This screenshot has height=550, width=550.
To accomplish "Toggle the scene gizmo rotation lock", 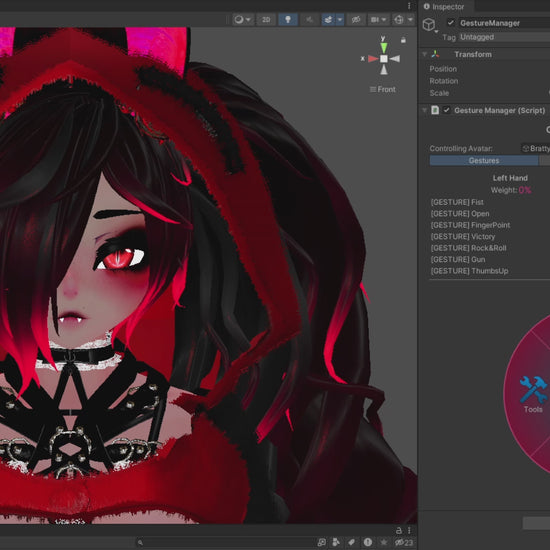I will [x=403, y=40].
